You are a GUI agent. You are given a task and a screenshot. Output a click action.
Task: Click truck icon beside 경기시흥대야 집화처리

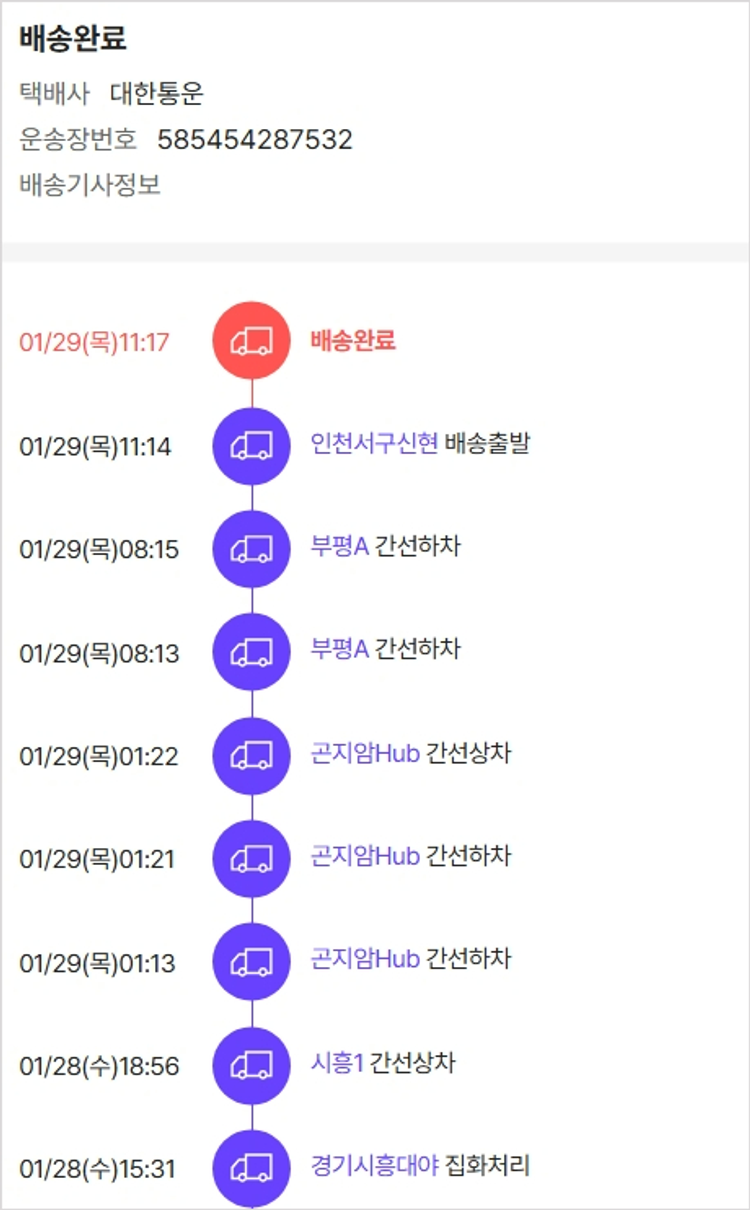251,1168
